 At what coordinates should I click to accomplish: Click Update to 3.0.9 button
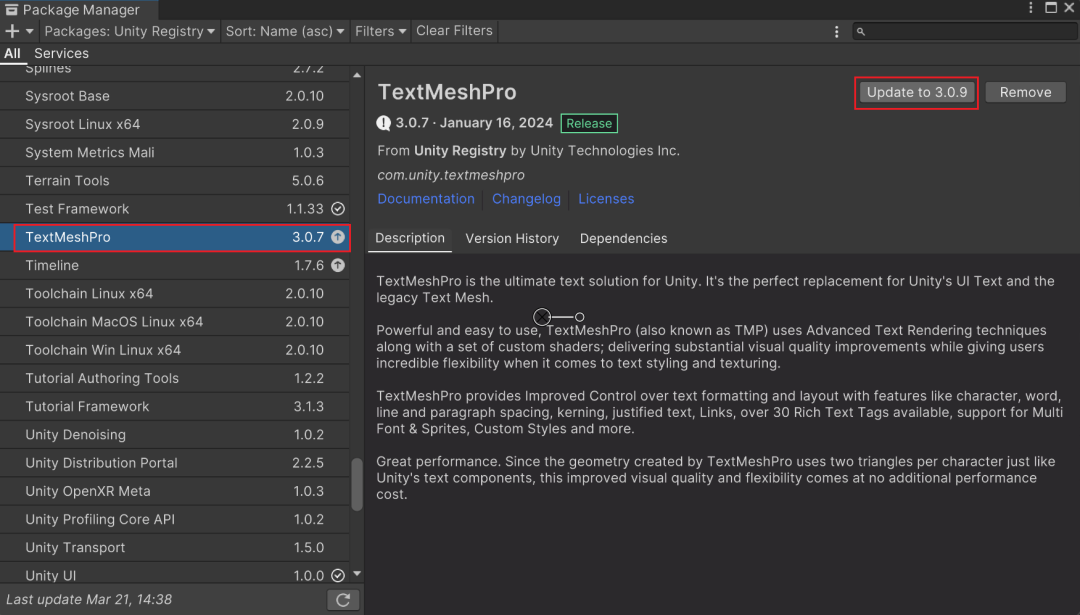(917, 92)
